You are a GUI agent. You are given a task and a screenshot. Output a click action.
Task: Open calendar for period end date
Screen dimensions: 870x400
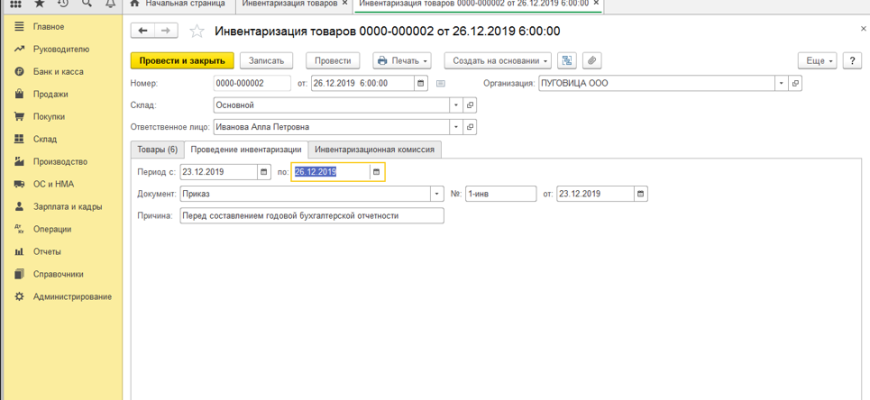(376, 172)
